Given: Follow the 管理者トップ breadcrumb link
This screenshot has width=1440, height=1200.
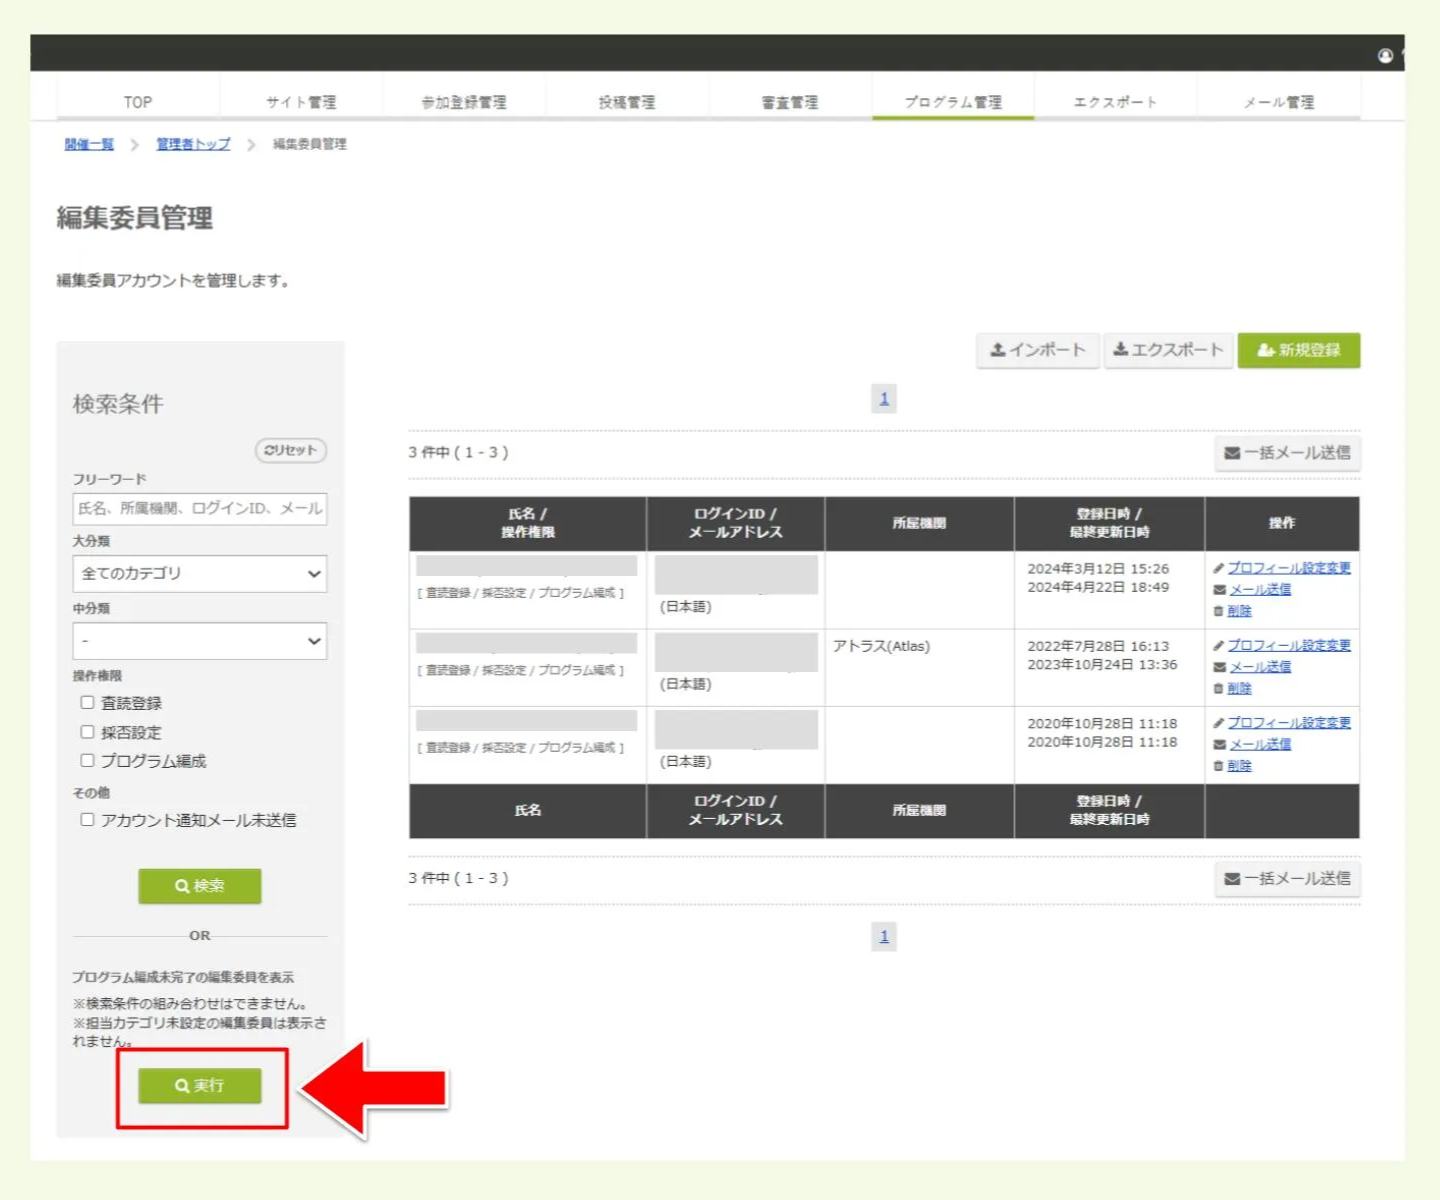Looking at the screenshot, I should (193, 144).
